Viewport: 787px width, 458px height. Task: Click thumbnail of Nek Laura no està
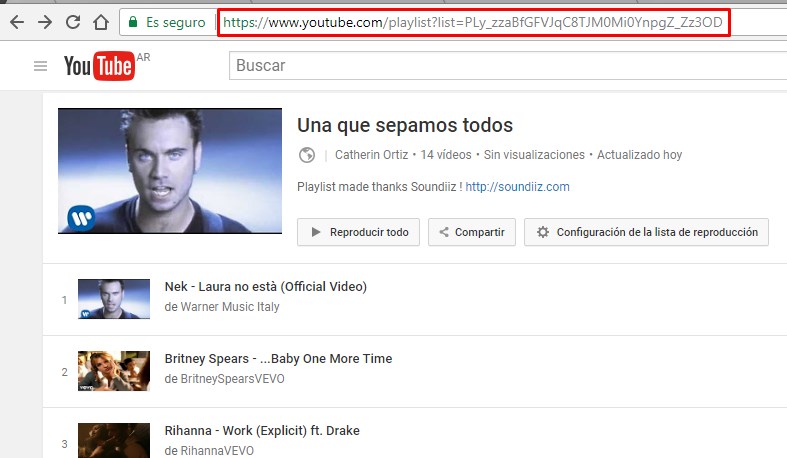[114, 299]
